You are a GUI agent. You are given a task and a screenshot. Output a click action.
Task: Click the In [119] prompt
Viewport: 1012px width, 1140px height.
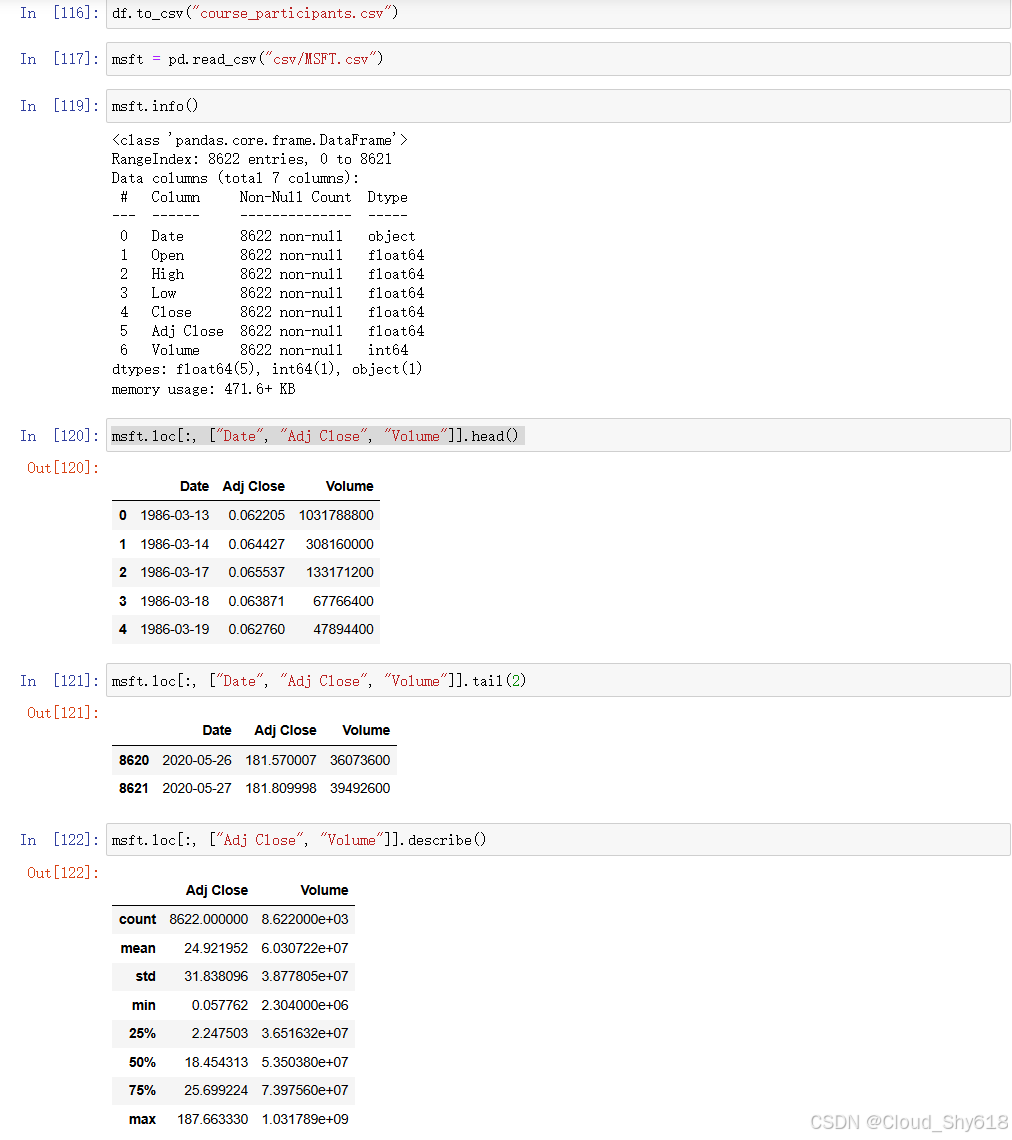tap(59, 106)
